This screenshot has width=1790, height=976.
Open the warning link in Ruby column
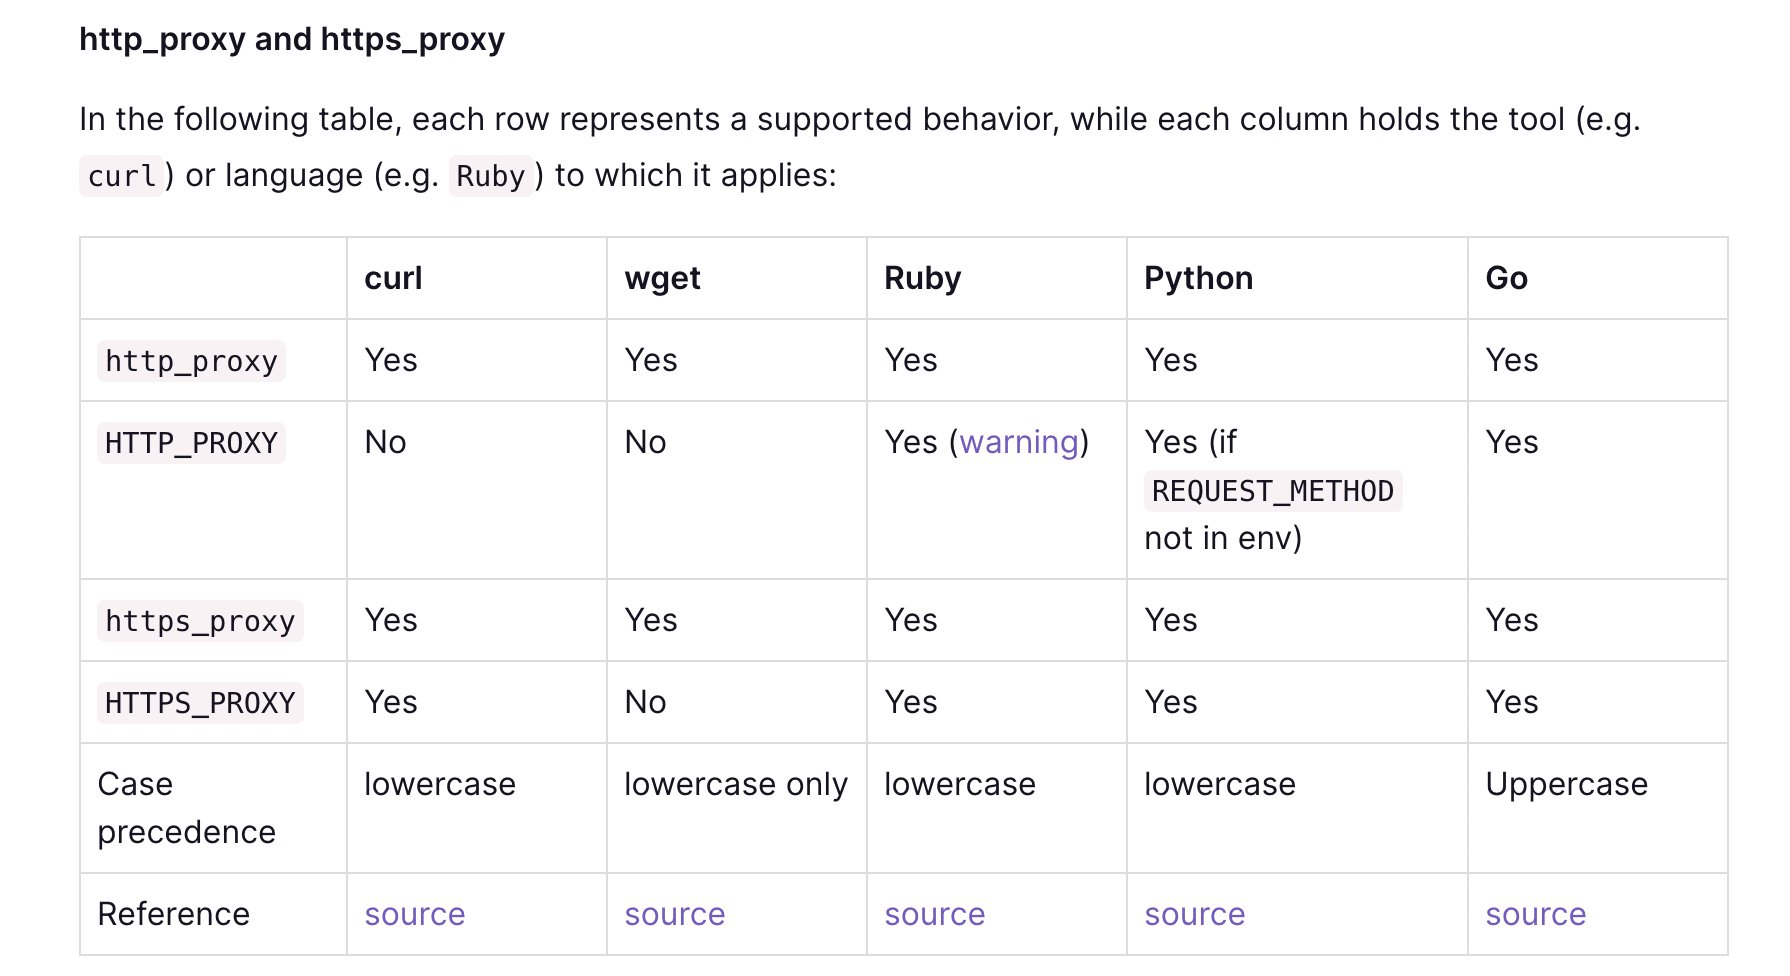1019,442
